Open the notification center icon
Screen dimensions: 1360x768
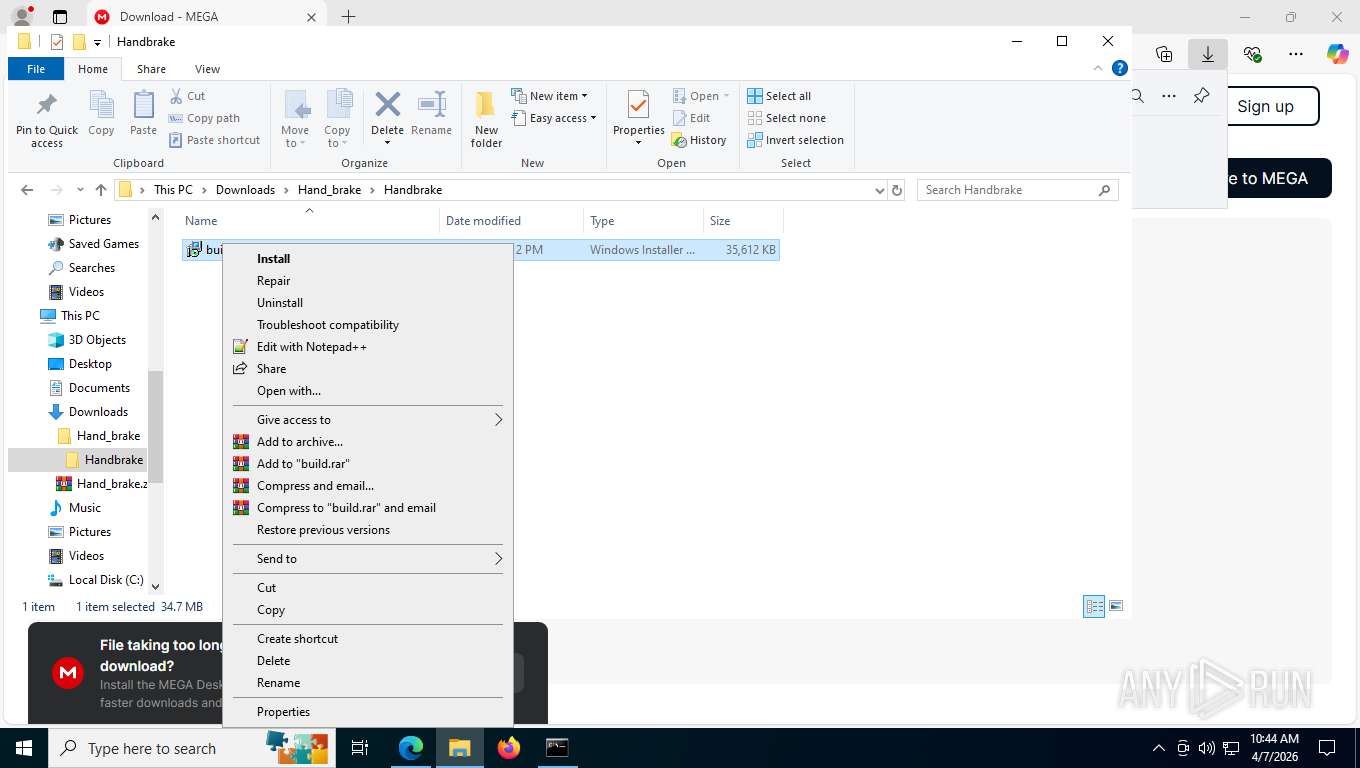click(1327, 748)
